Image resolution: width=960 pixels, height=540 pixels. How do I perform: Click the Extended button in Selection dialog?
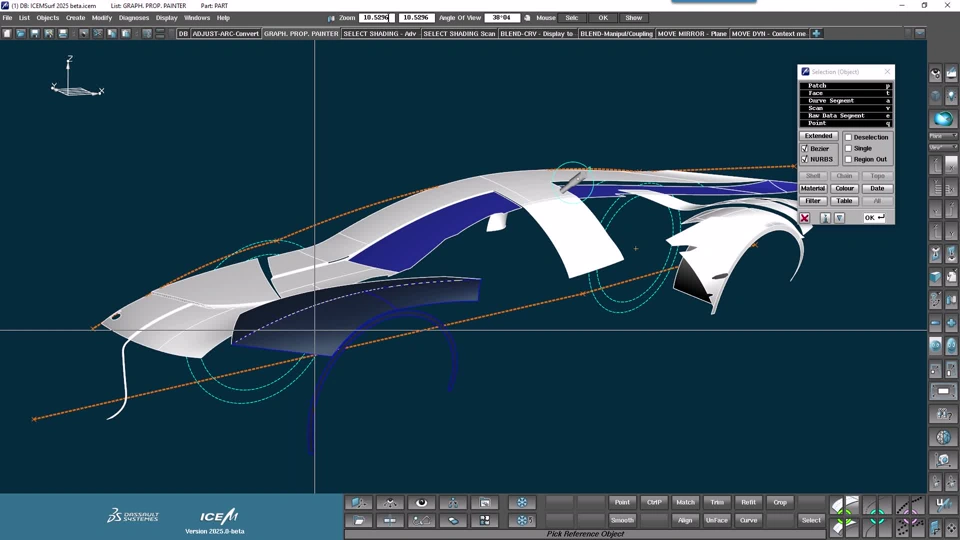[818, 136]
